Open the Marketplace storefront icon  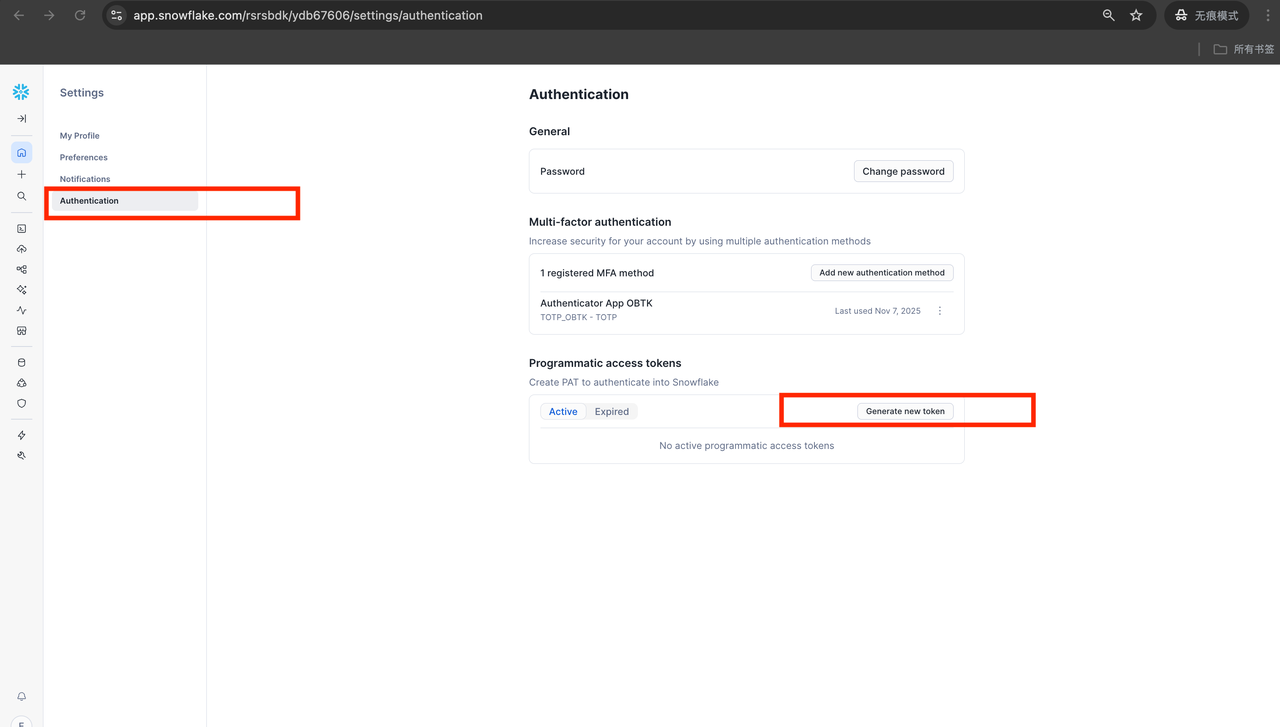click(x=21, y=331)
